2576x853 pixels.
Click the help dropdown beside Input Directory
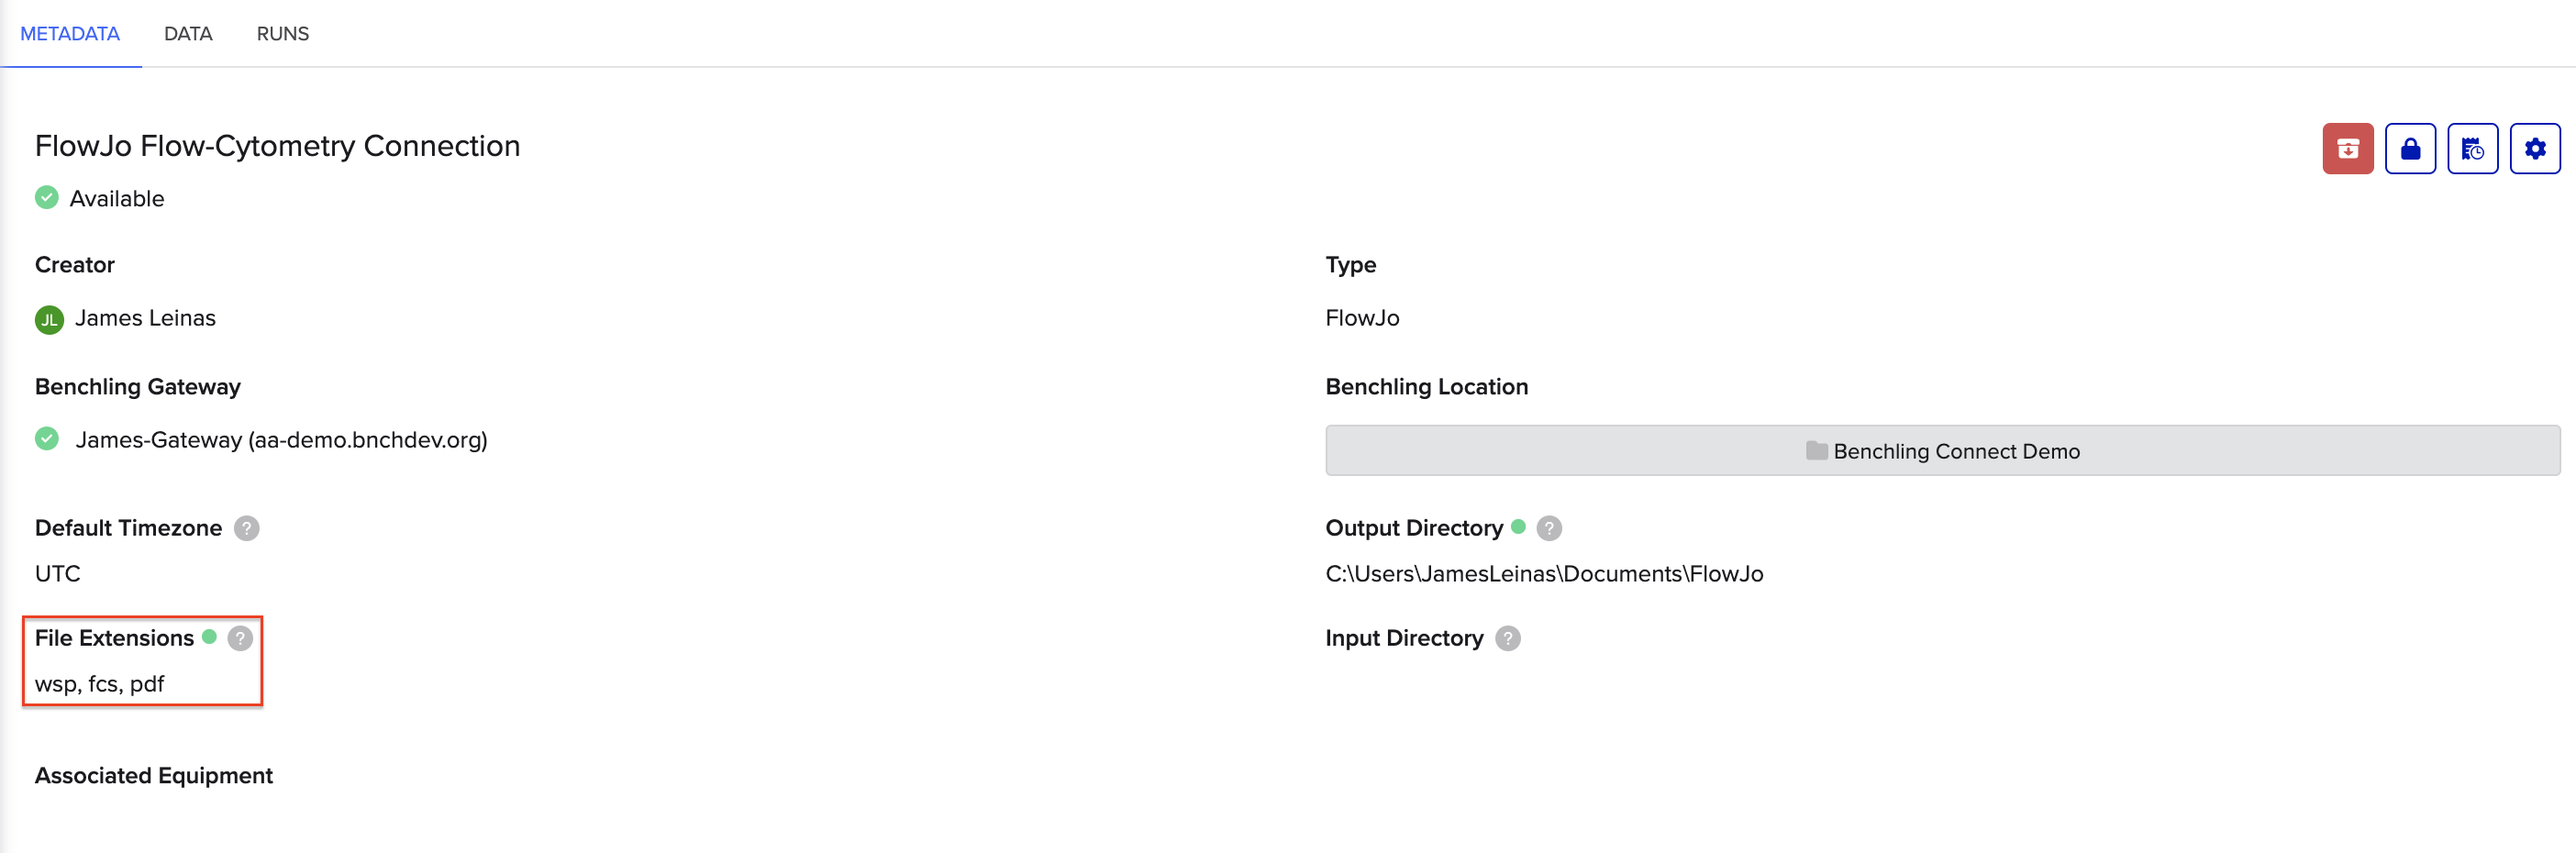point(1508,638)
